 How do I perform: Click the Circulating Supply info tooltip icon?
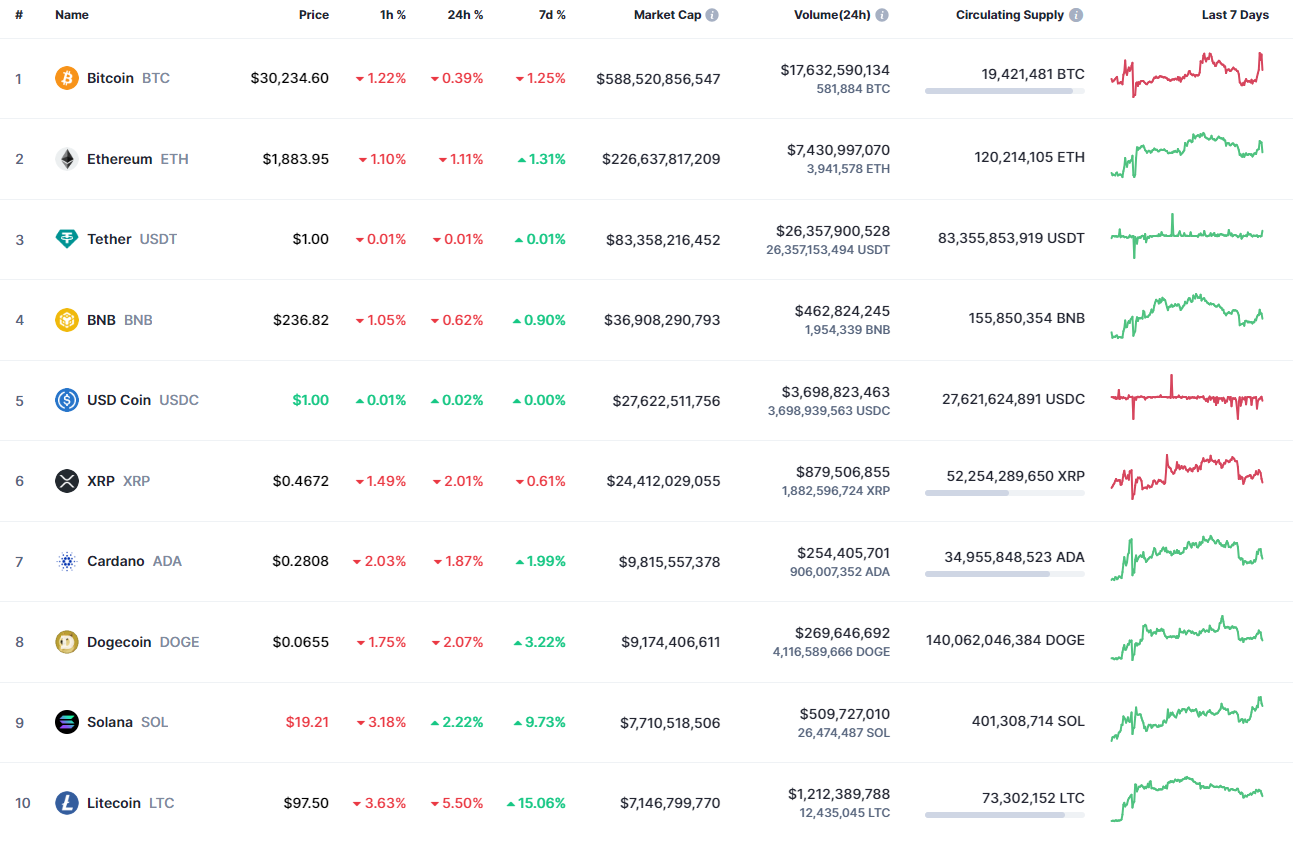(x=1076, y=14)
